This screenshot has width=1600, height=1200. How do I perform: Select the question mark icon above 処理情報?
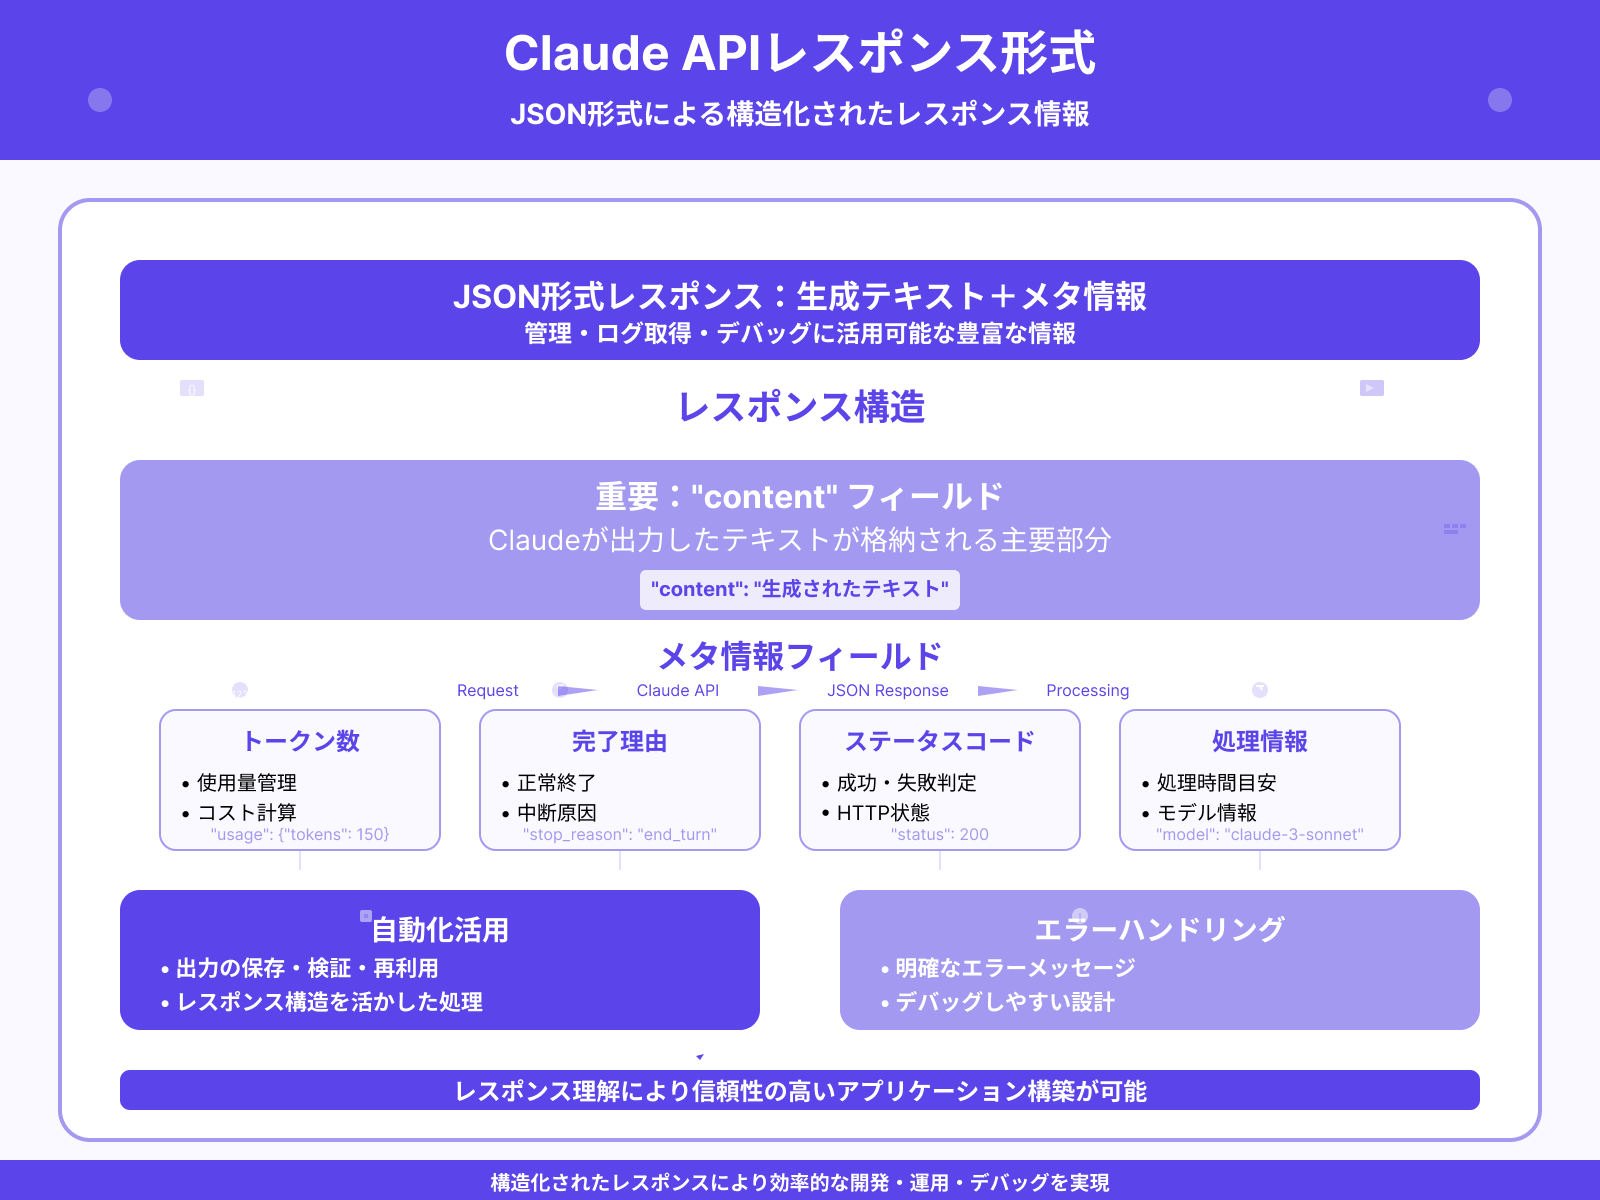click(x=1260, y=688)
